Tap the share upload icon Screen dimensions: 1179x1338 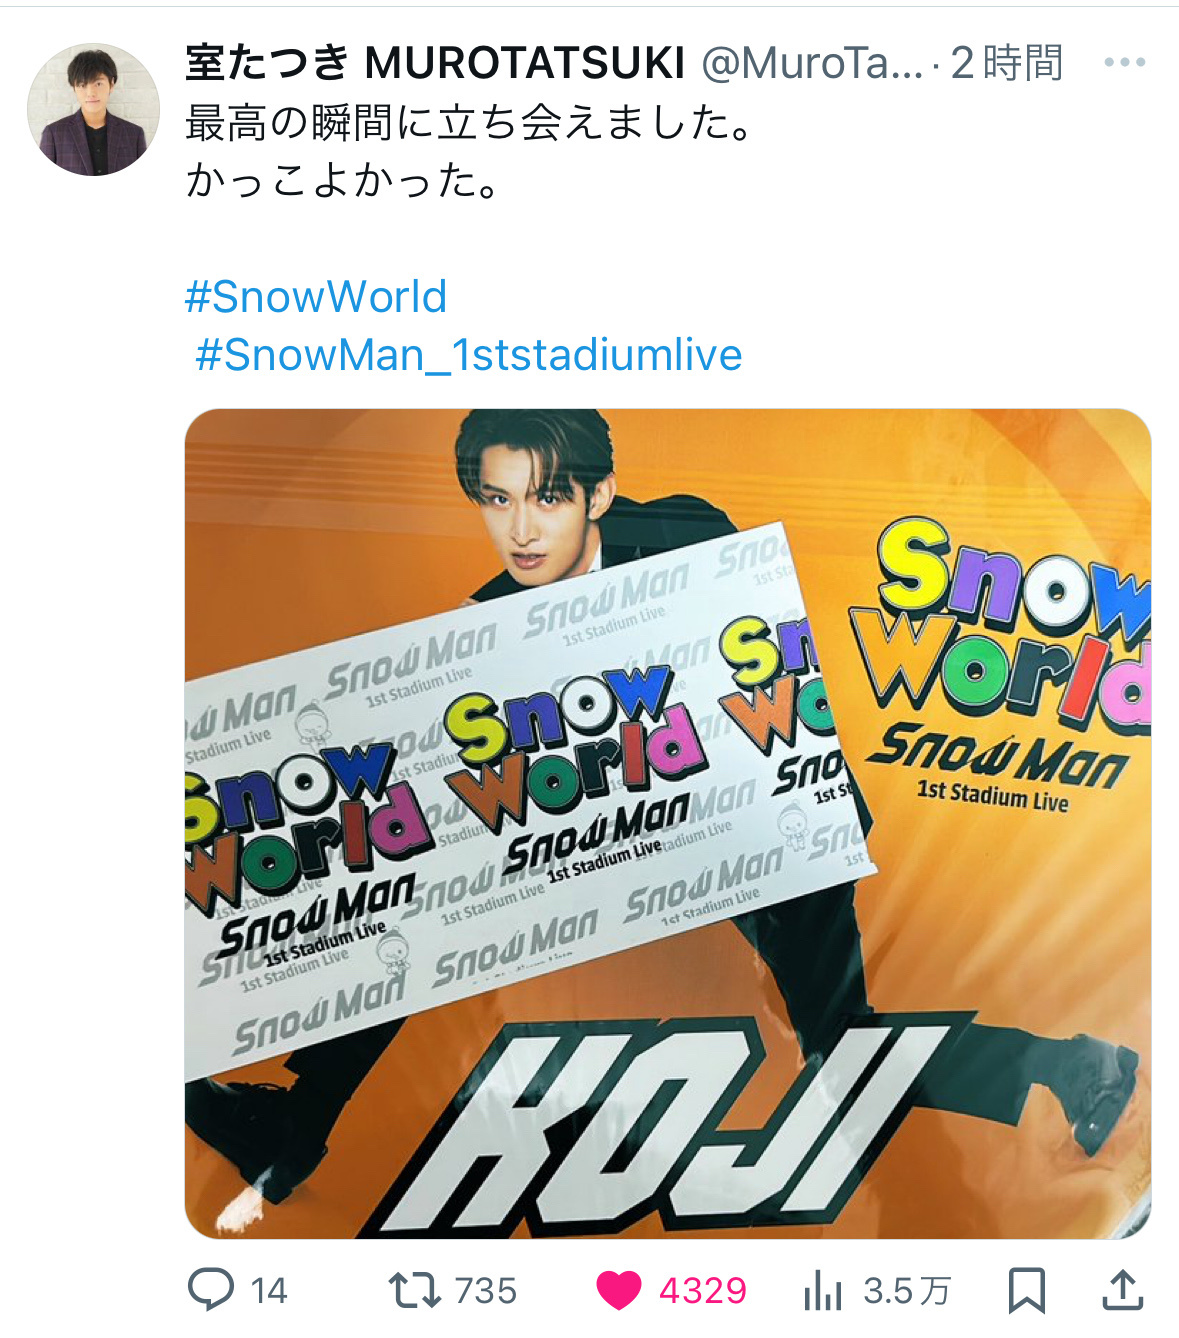(1123, 1290)
